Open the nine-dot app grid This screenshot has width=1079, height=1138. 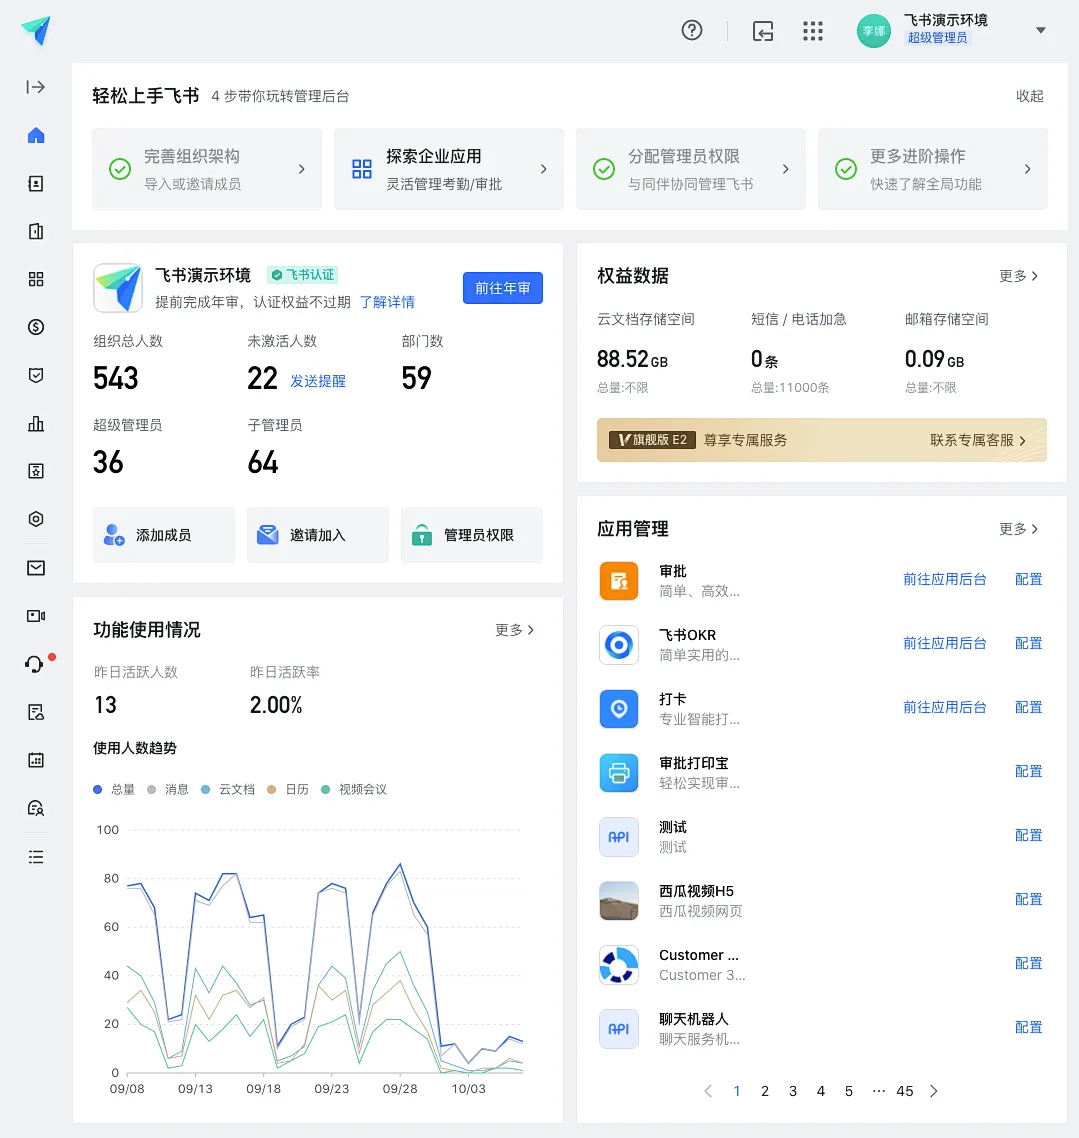coord(813,30)
